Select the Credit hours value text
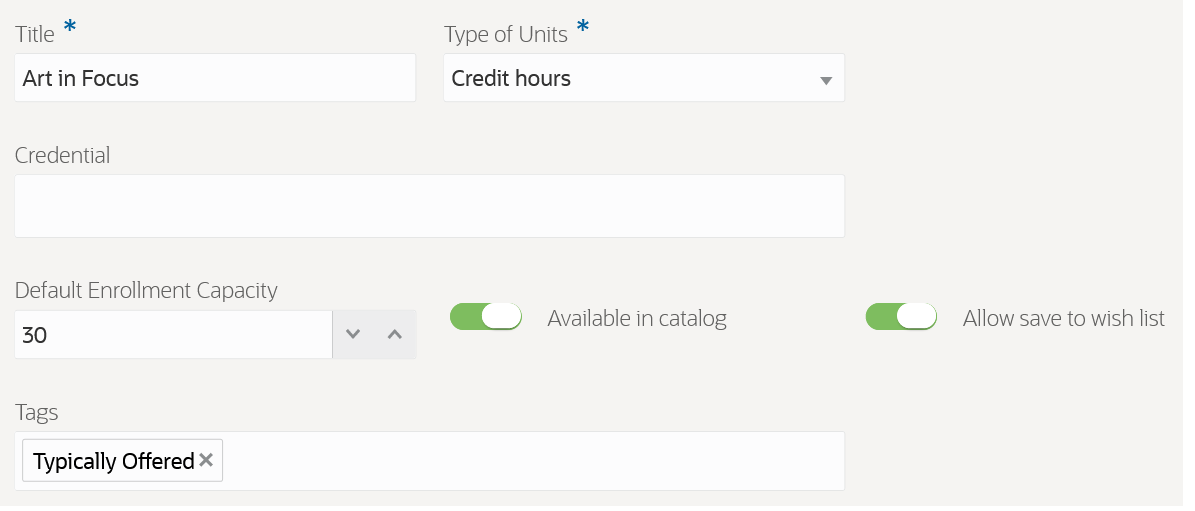1195x511 pixels. (x=511, y=78)
